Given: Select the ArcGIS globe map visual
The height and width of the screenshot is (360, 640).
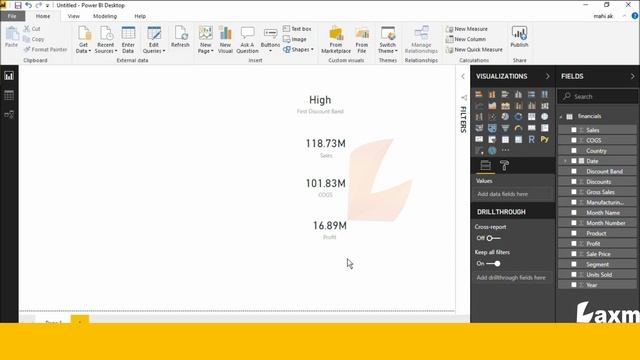Looking at the screenshot, I should click(492, 151).
